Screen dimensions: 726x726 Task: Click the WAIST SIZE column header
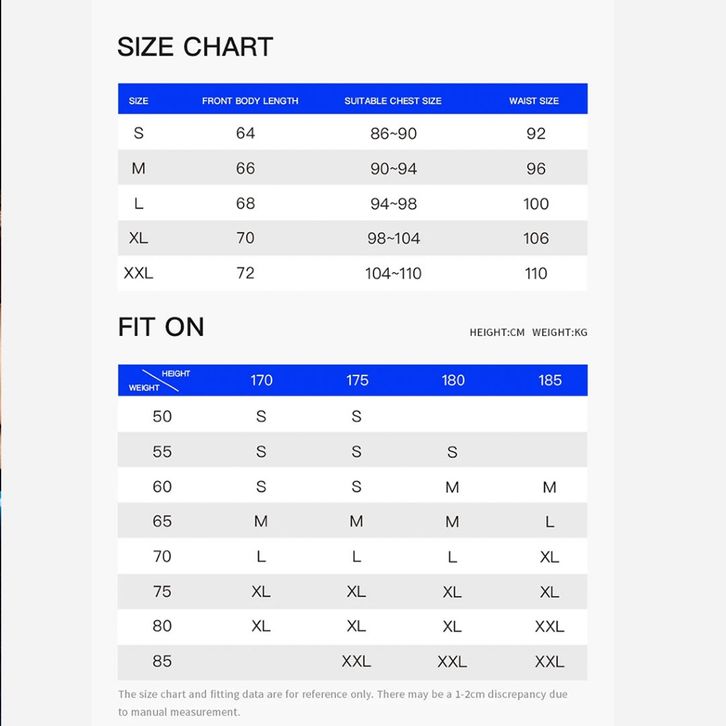534,101
